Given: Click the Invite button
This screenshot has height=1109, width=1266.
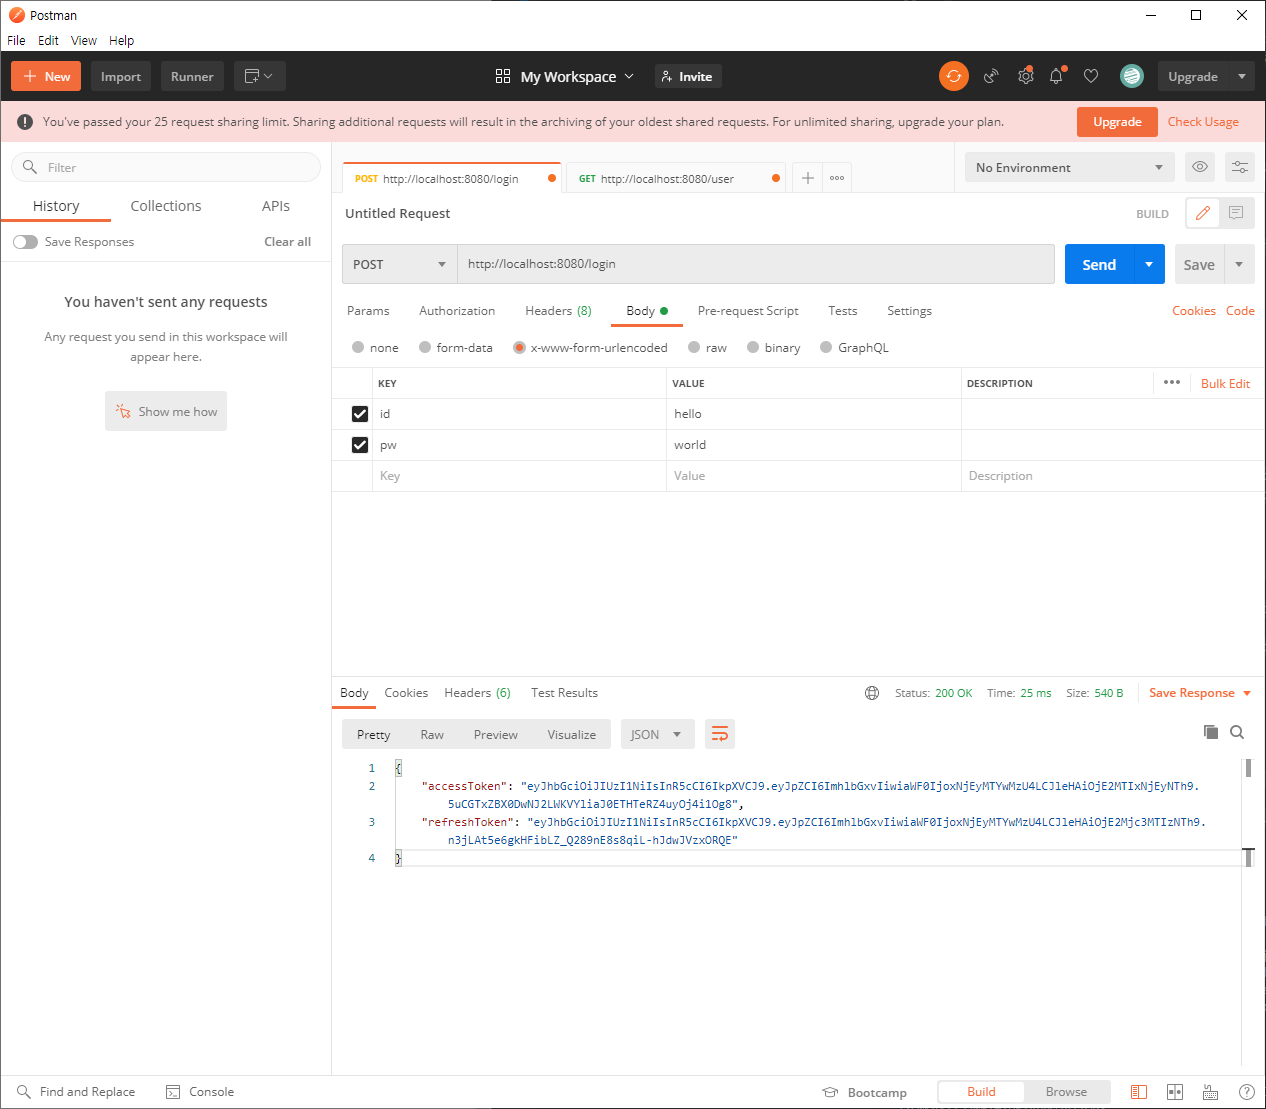Looking at the screenshot, I should [x=688, y=76].
